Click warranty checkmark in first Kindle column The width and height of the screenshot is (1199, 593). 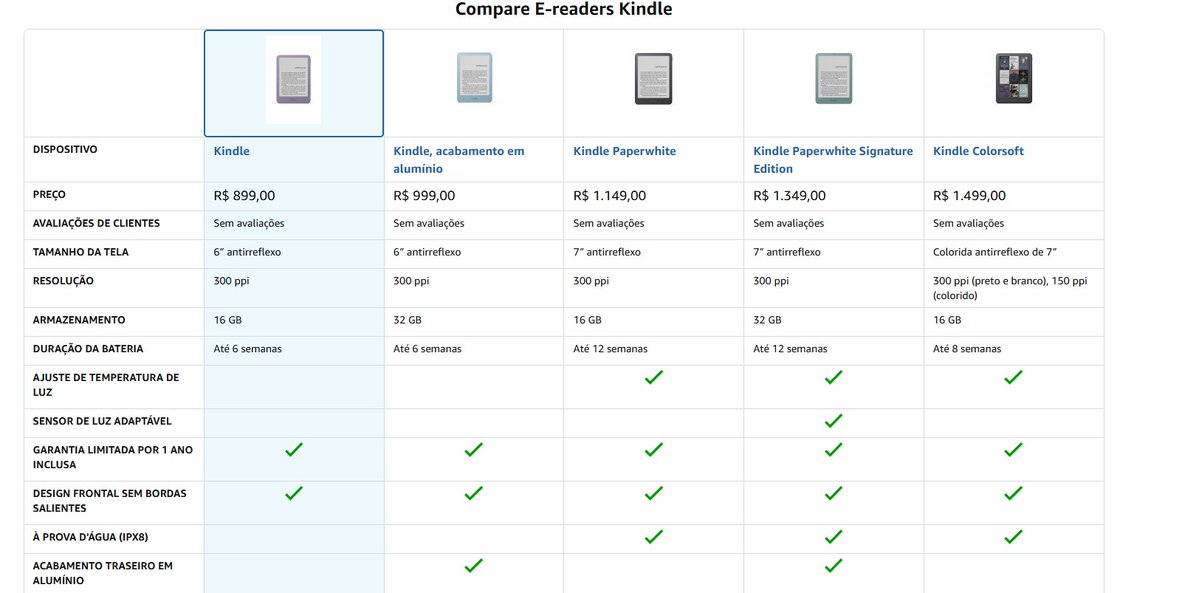pyautogui.click(x=294, y=450)
